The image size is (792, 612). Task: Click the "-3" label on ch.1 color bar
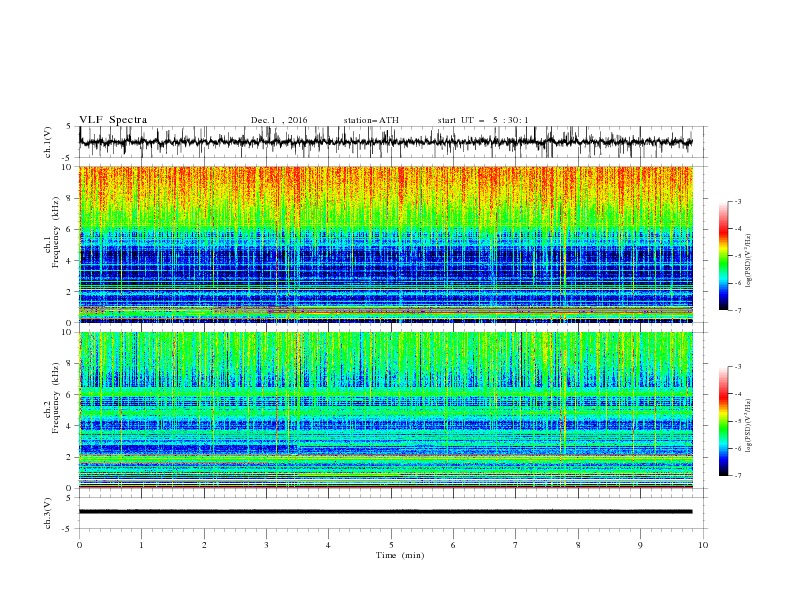point(738,201)
